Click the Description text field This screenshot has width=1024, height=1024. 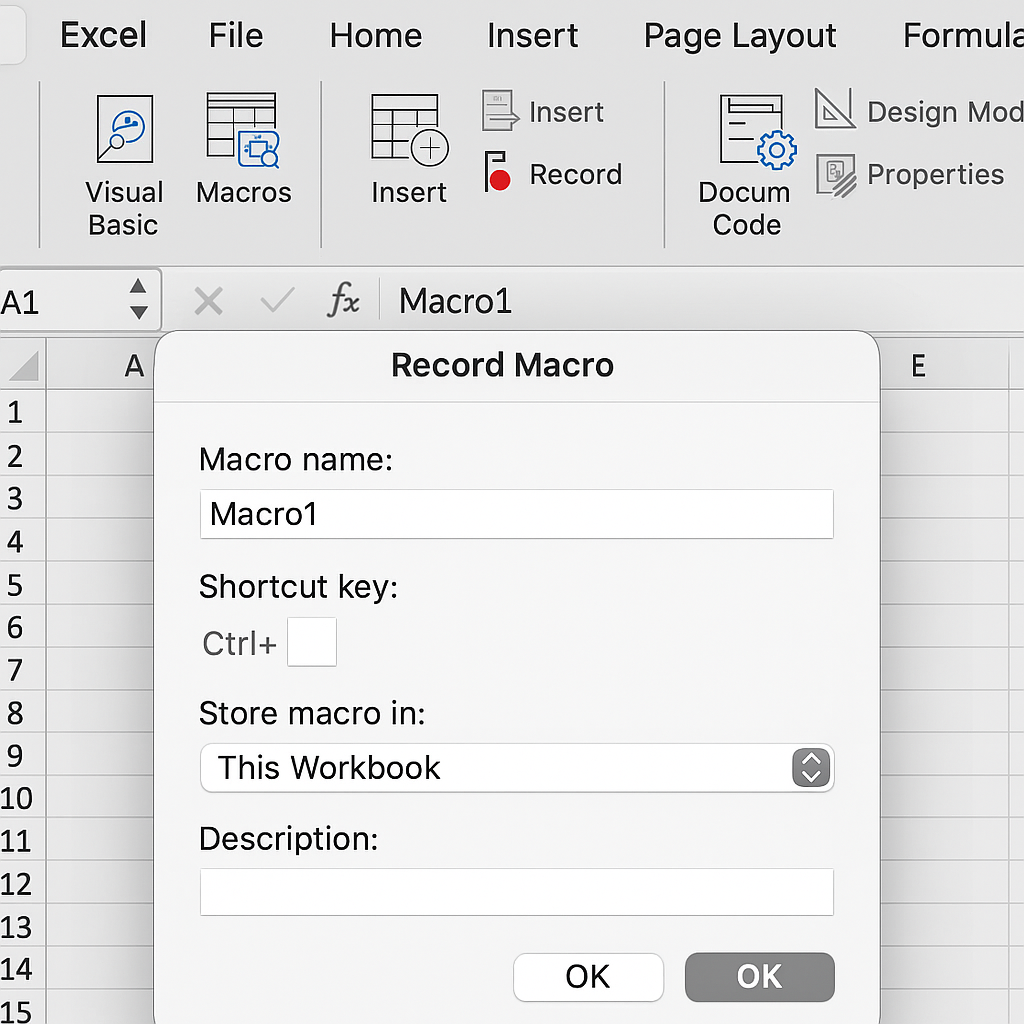(517, 892)
